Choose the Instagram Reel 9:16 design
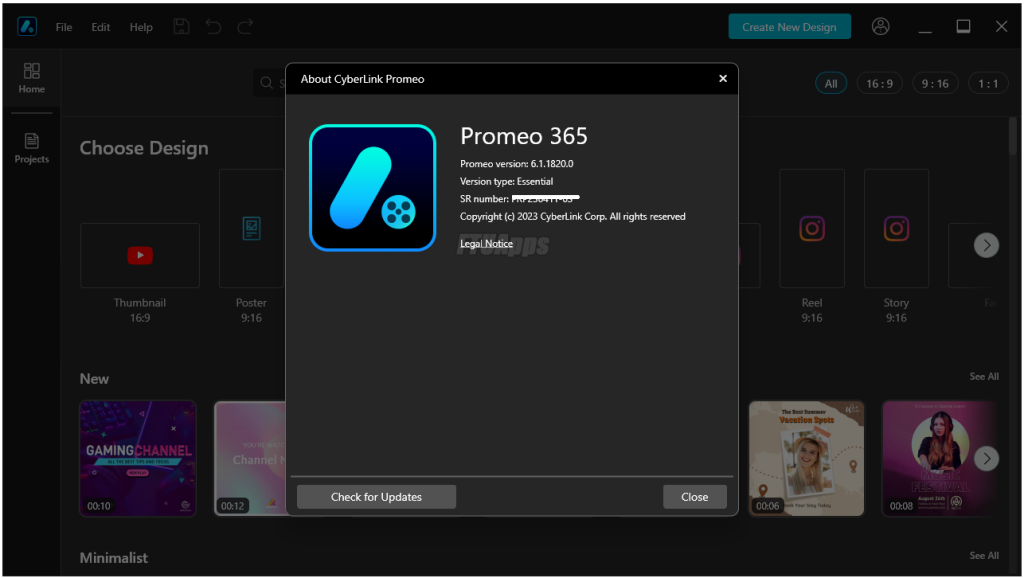Screen dimensions: 1024x578 812,229
